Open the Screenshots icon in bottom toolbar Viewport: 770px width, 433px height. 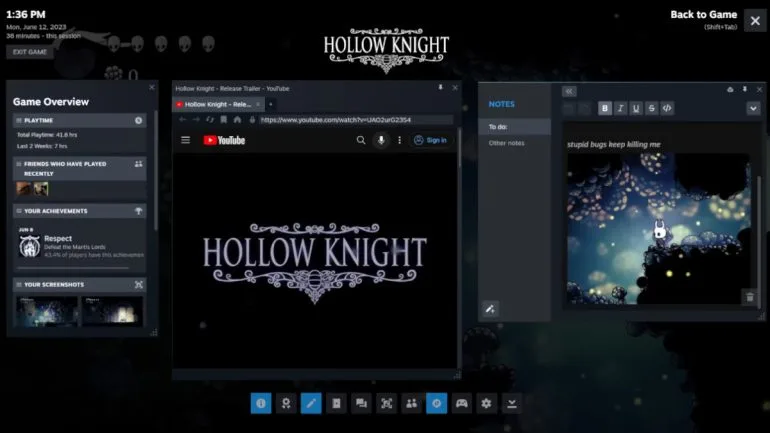click(x=386, y=403)
